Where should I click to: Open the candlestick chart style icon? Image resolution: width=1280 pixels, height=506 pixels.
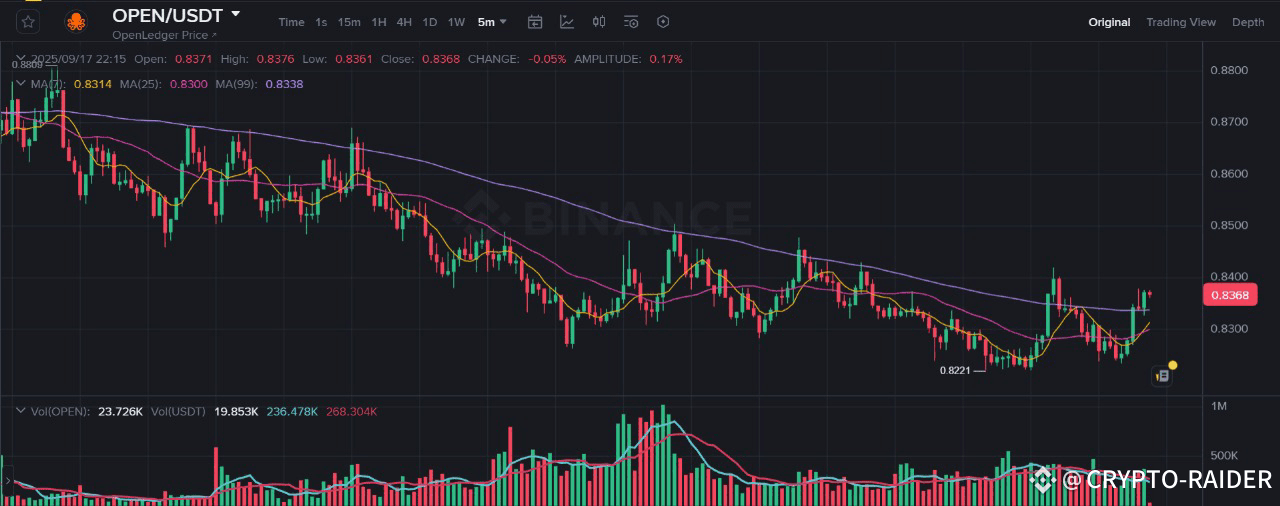coord(599,22)
